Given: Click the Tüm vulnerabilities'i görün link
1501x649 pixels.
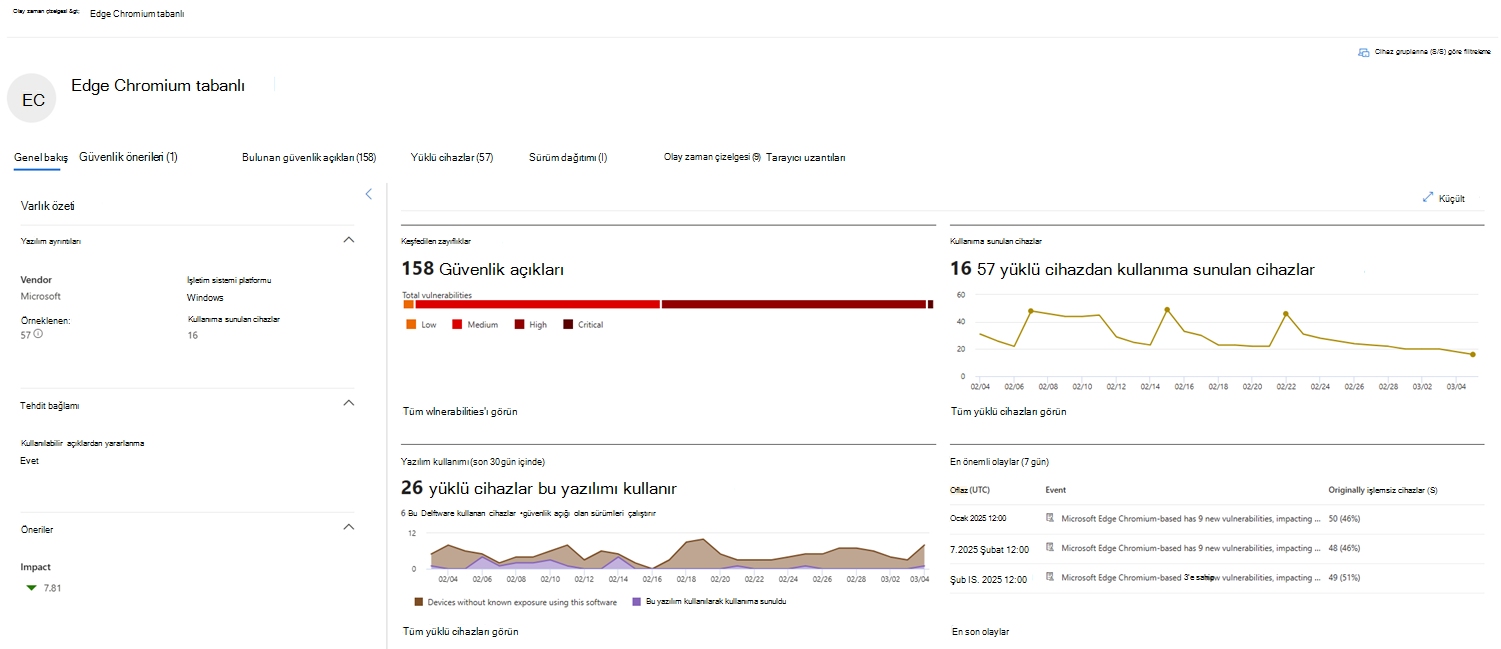Looking at the screenshot, I should coord(460,411).
